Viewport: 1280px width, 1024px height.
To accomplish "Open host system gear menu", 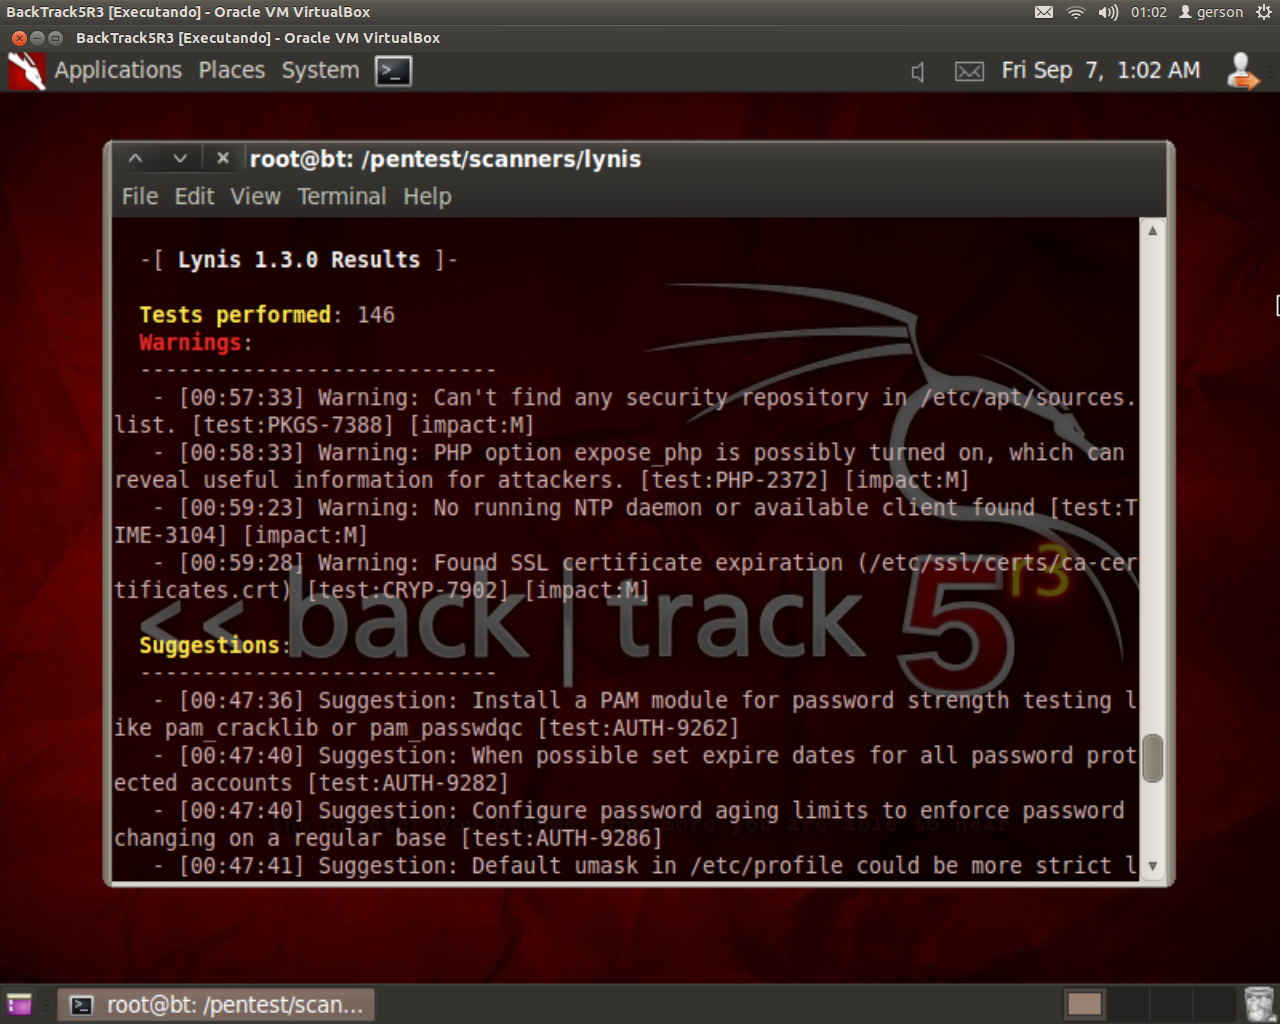I will (x=1264, y=12).
